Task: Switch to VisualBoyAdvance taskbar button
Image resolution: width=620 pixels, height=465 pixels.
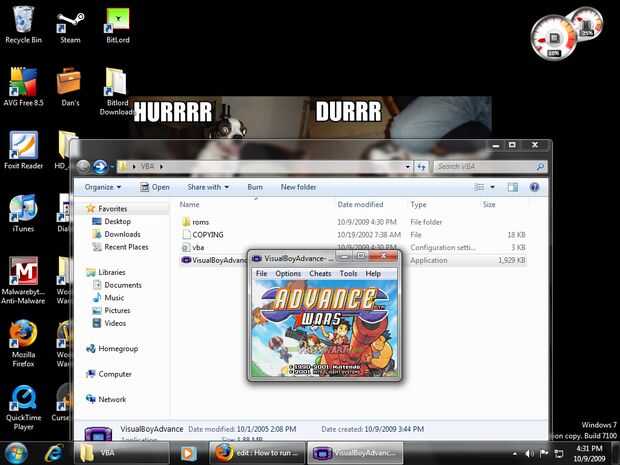Action: (355, 453)
